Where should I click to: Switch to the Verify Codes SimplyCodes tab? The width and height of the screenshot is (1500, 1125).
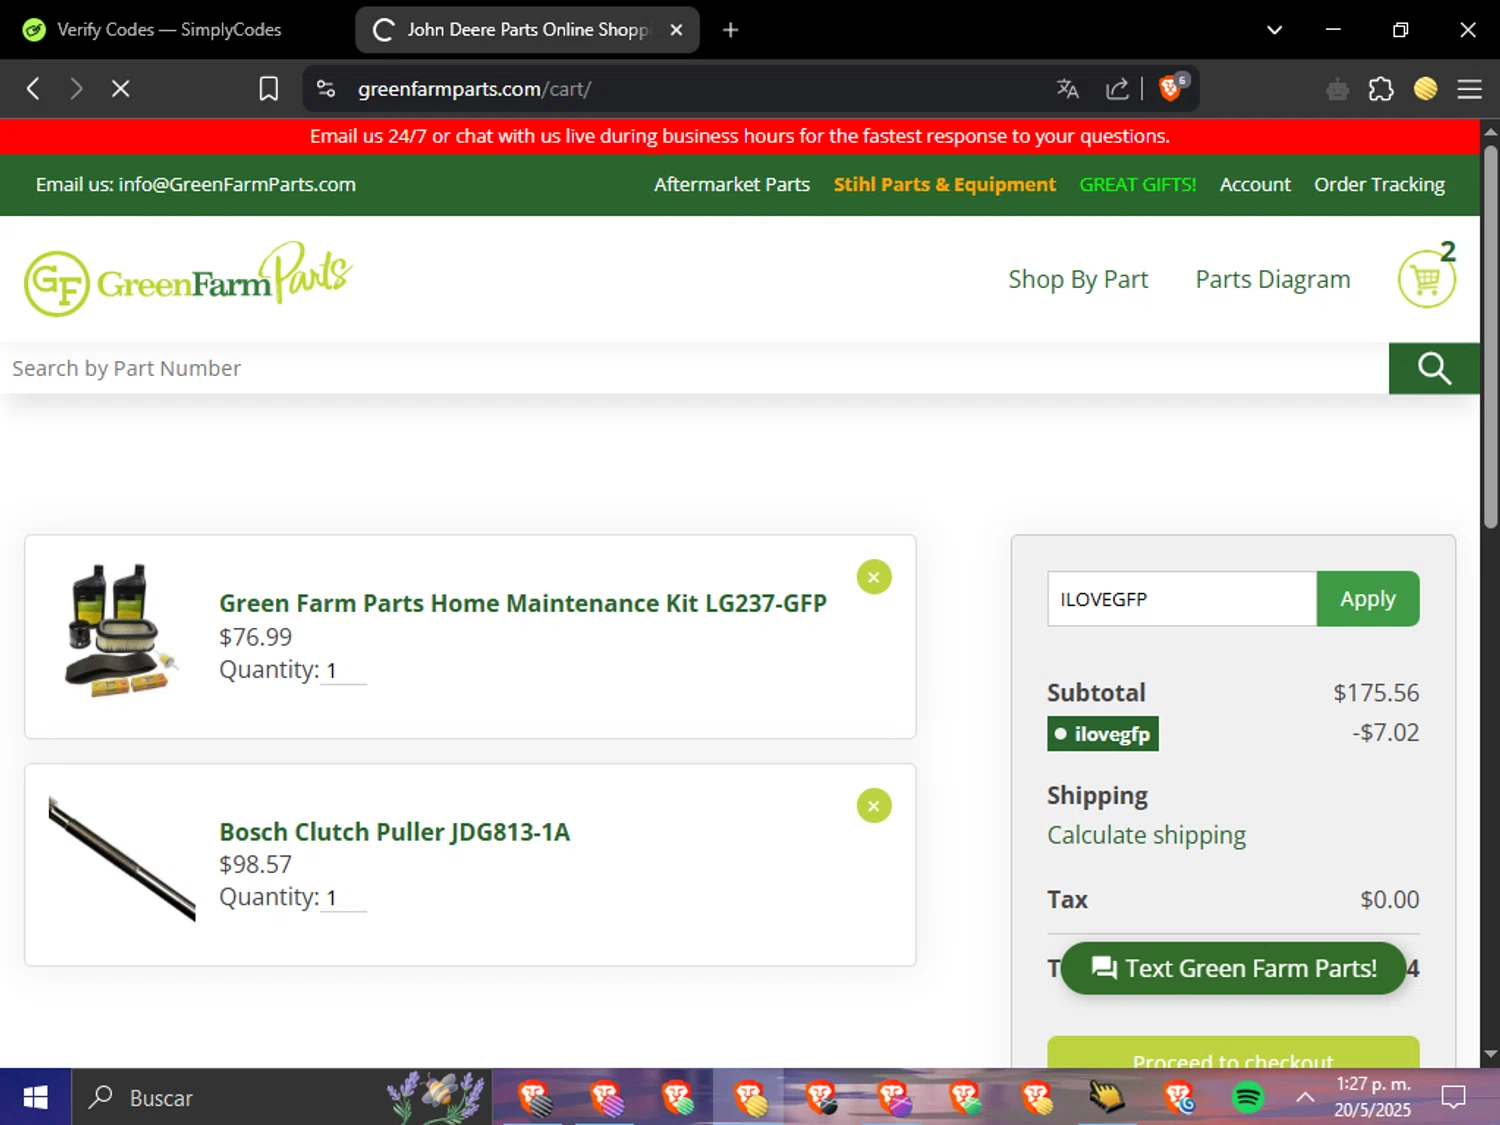click(x=170, y=30)
